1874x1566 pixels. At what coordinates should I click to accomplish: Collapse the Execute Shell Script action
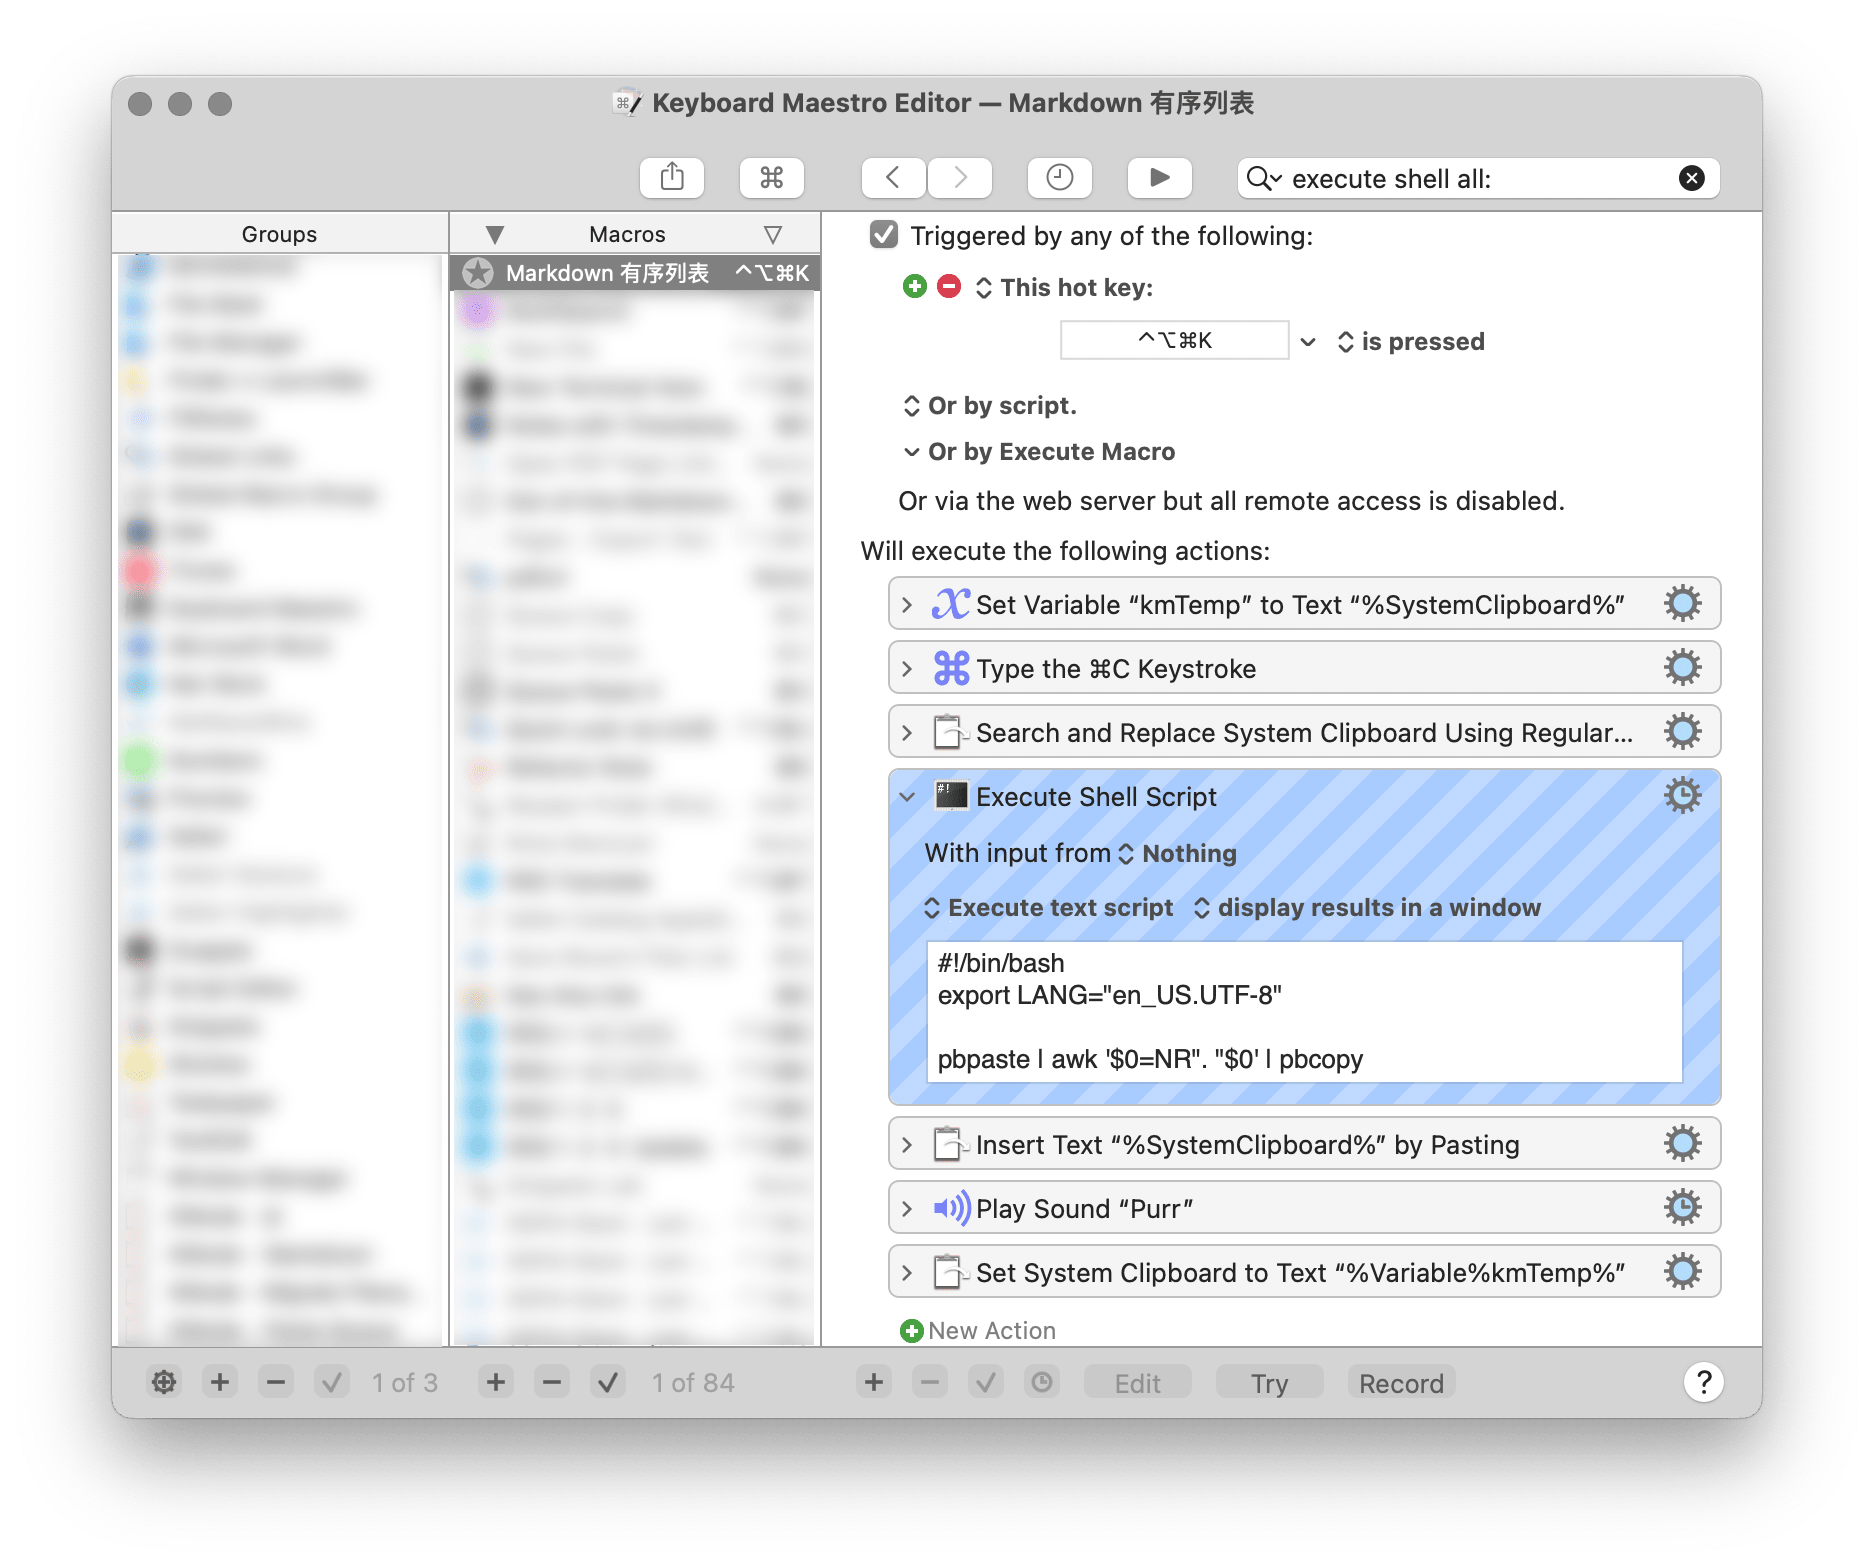click(x=907, y=797)
